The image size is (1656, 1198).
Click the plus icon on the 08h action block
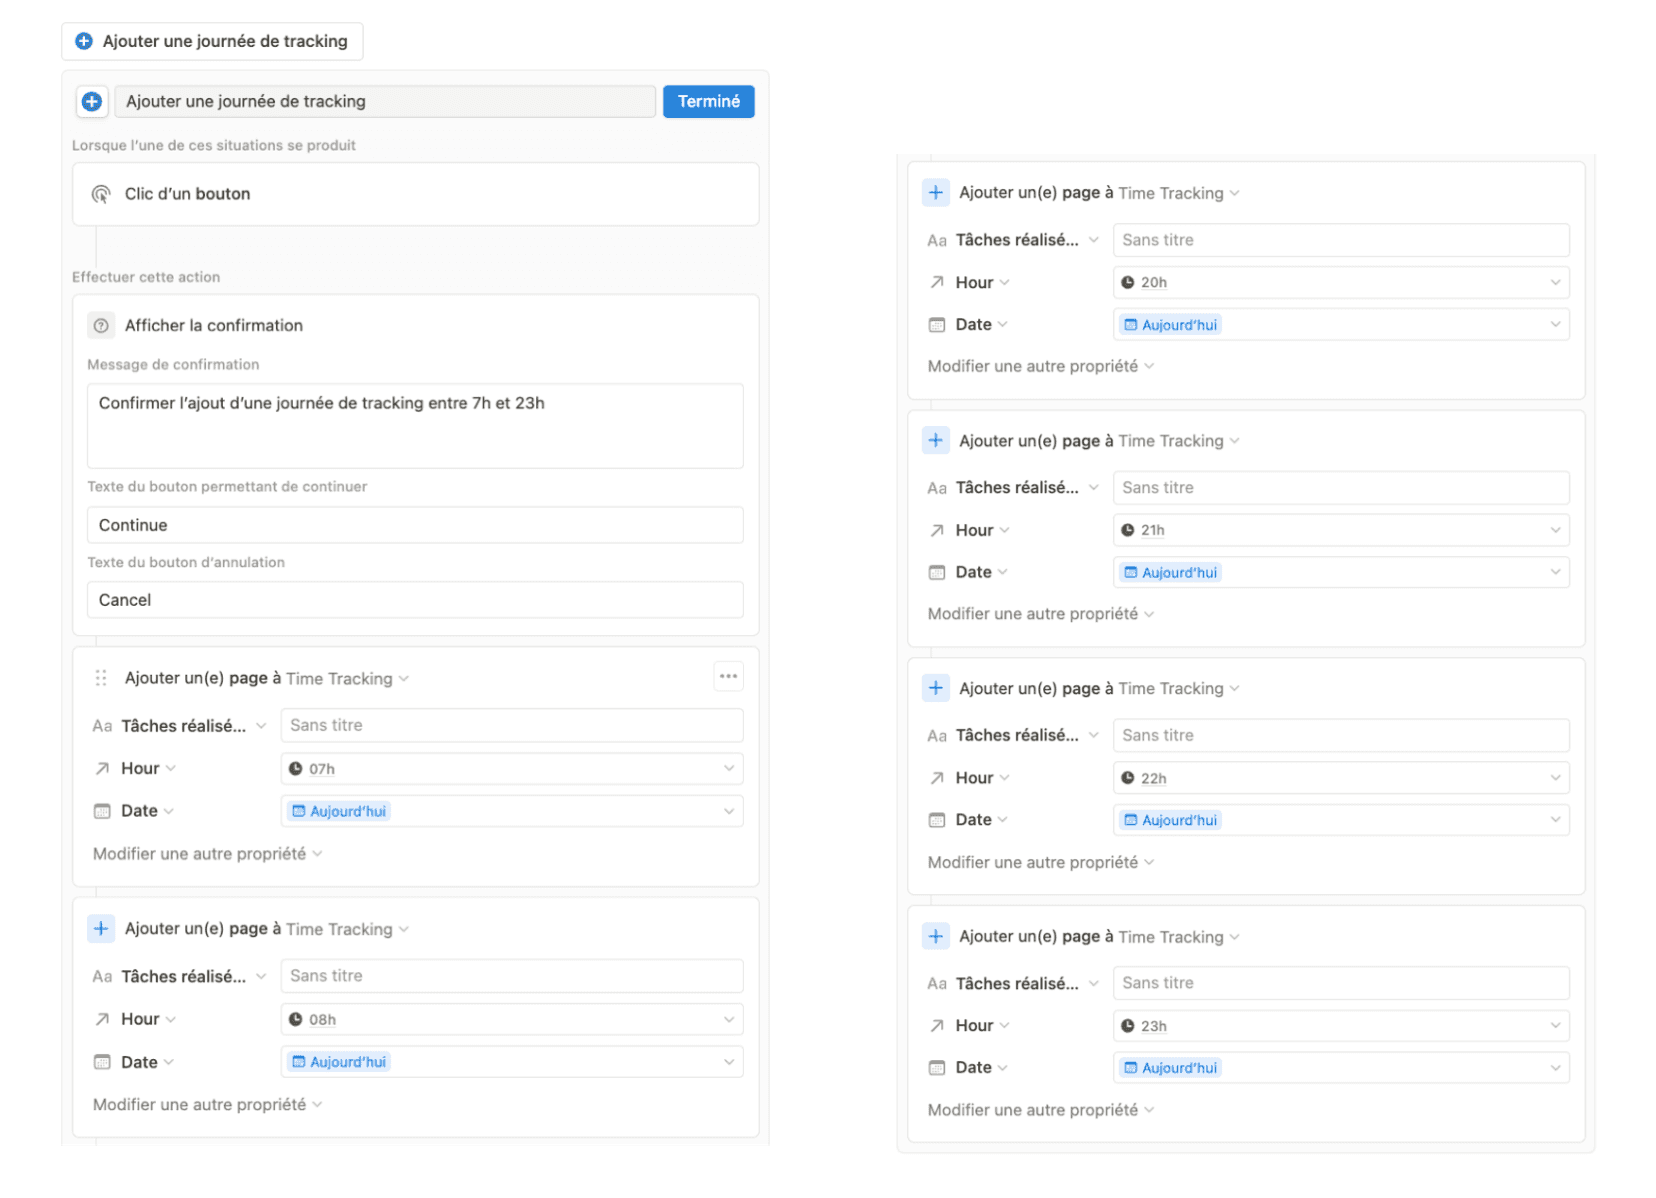point(101,929)
